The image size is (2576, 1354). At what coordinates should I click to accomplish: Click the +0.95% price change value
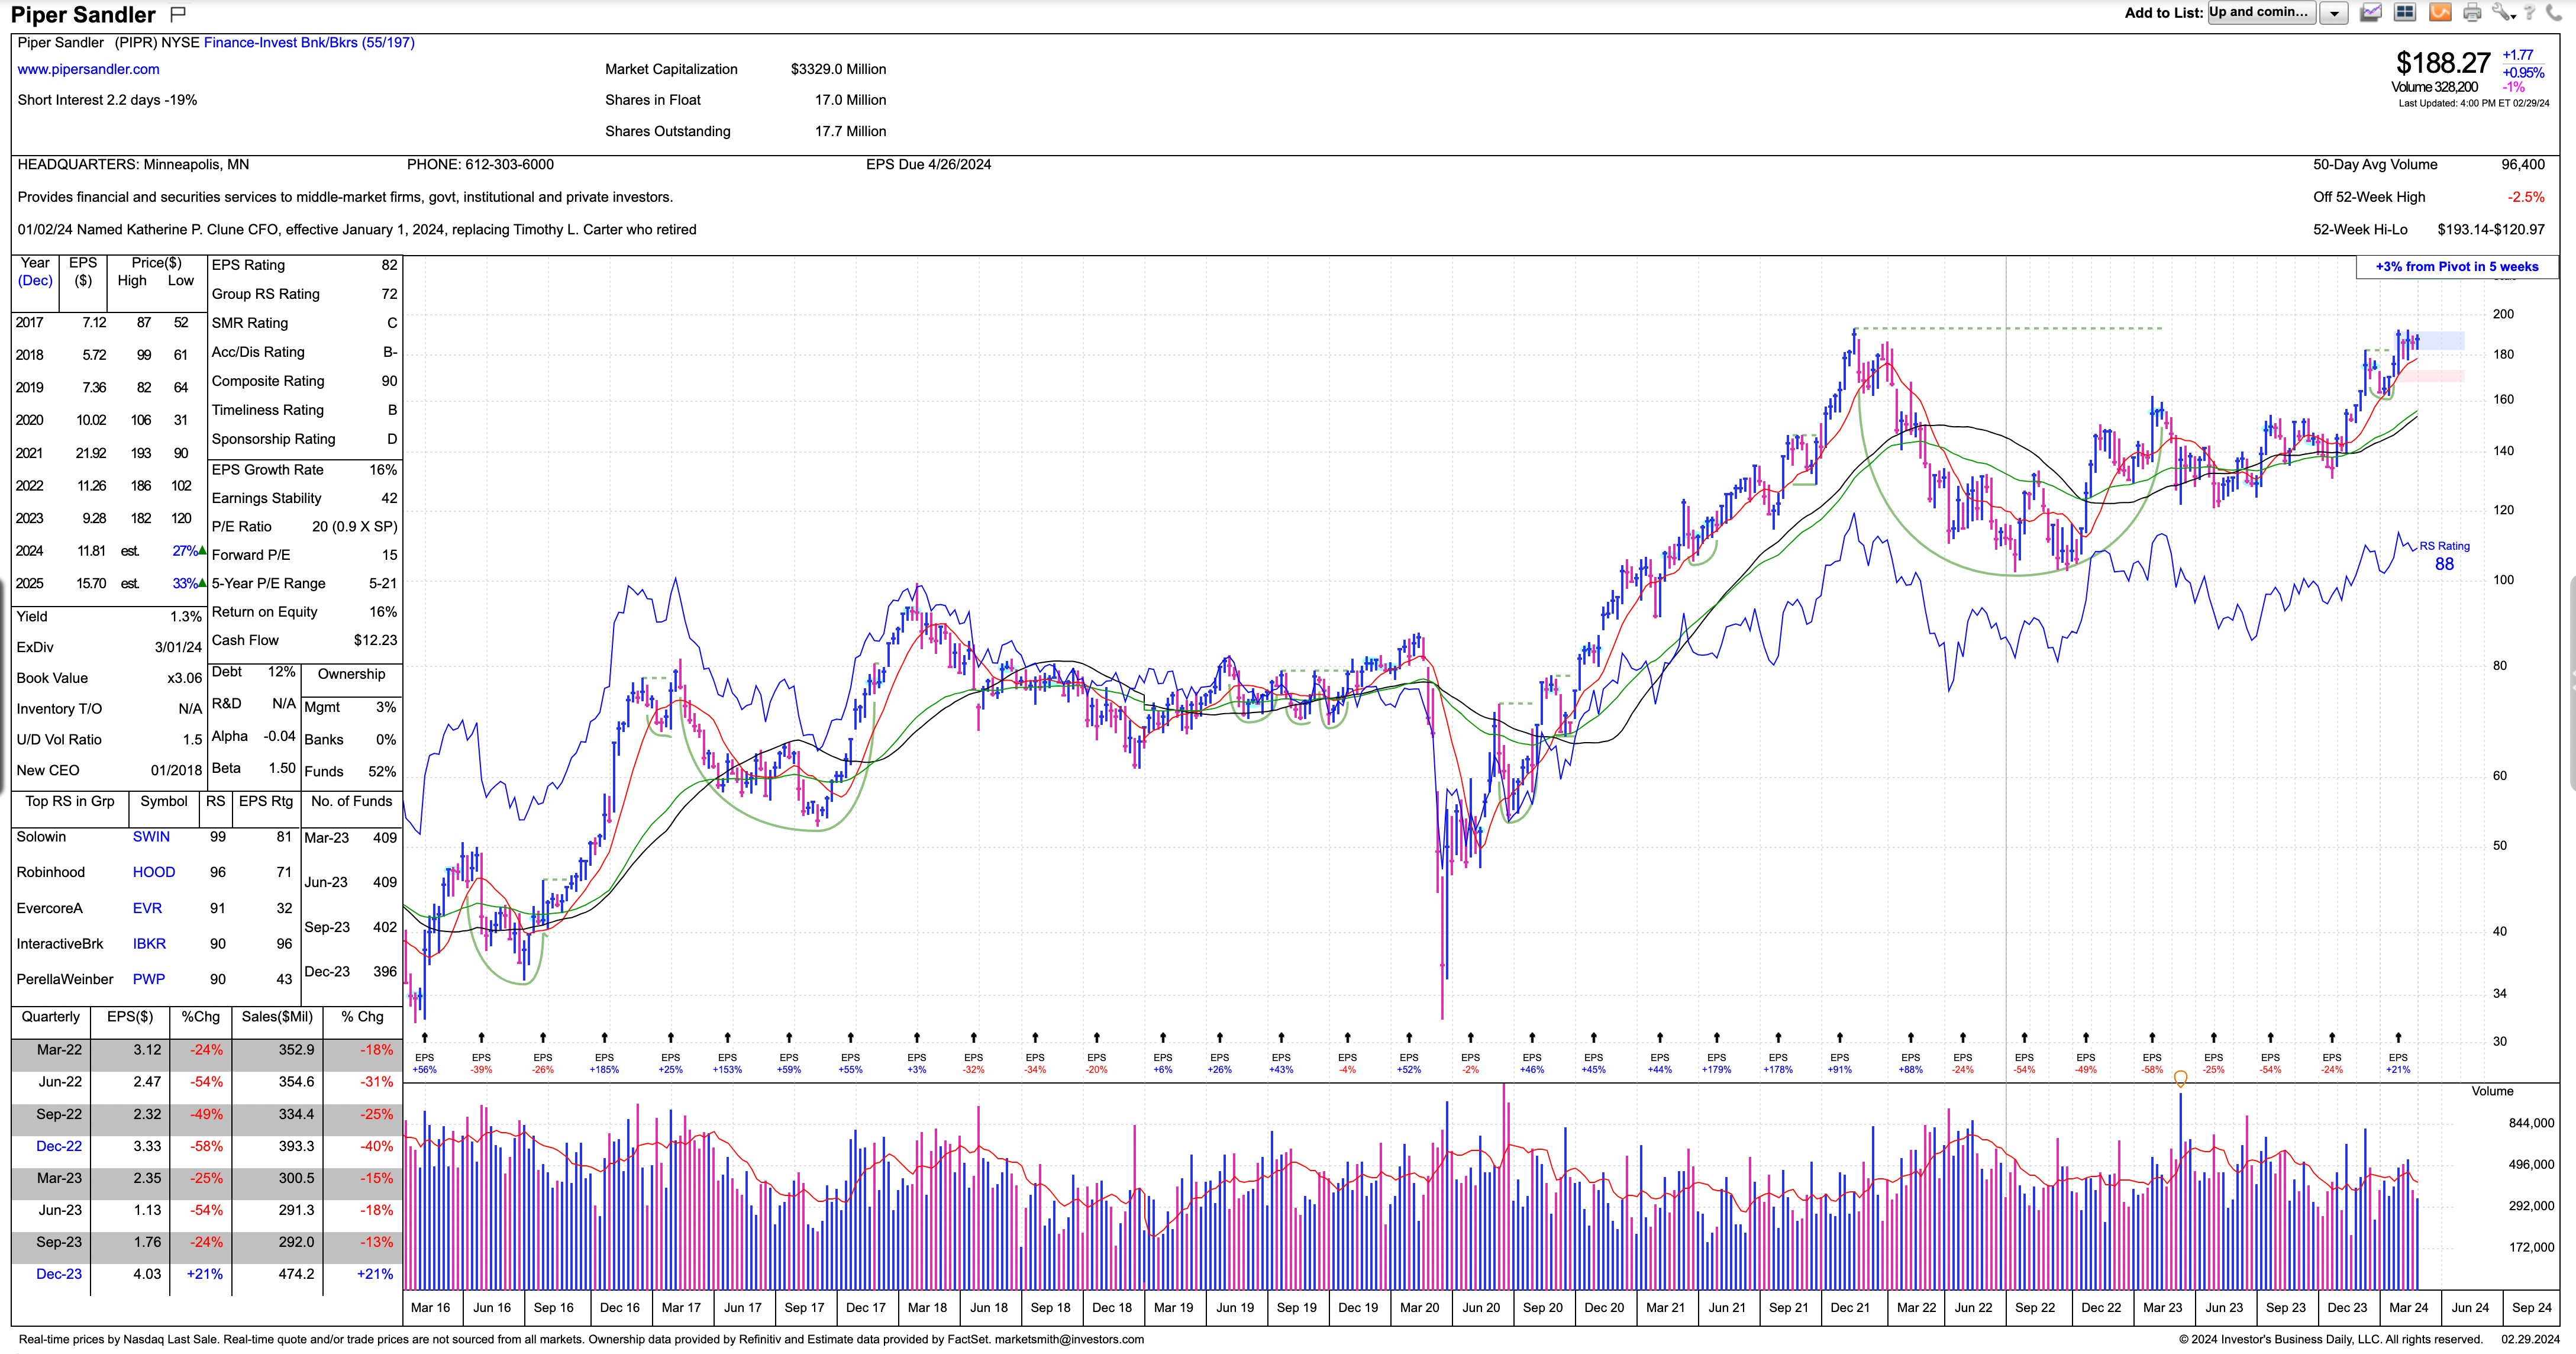coord(2523,73)
